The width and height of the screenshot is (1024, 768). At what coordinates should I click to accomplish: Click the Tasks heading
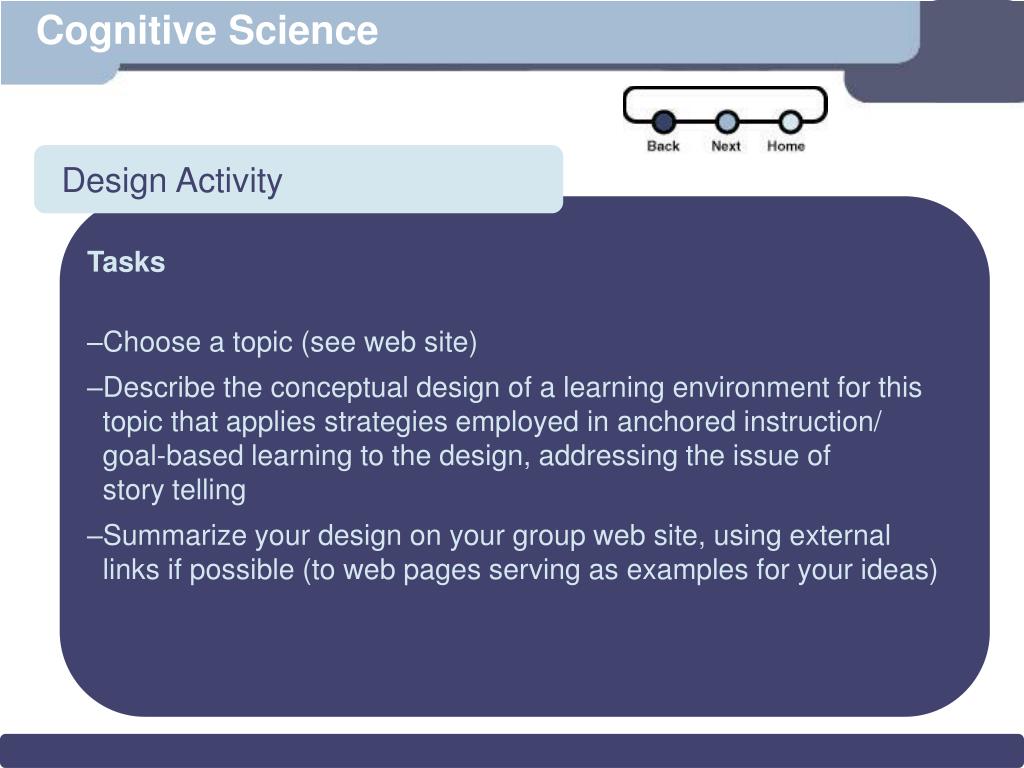point(126,262)
